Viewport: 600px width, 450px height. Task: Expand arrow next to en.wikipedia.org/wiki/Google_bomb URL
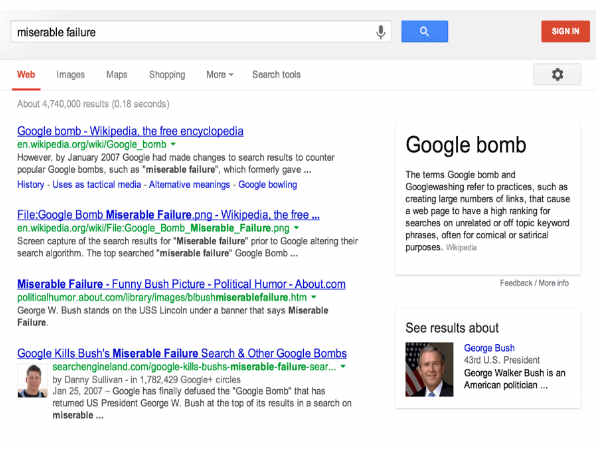(174, 145)
